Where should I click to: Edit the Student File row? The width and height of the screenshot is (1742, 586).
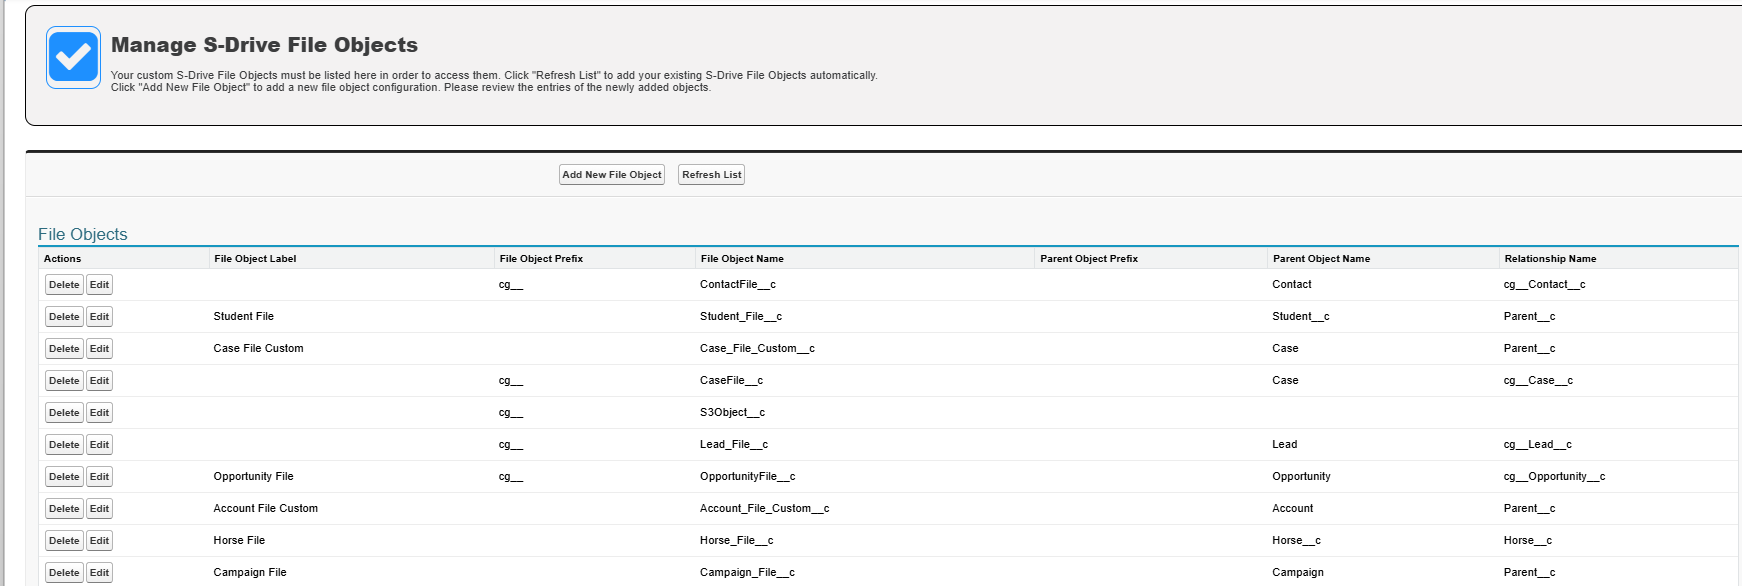coord(99,317)
